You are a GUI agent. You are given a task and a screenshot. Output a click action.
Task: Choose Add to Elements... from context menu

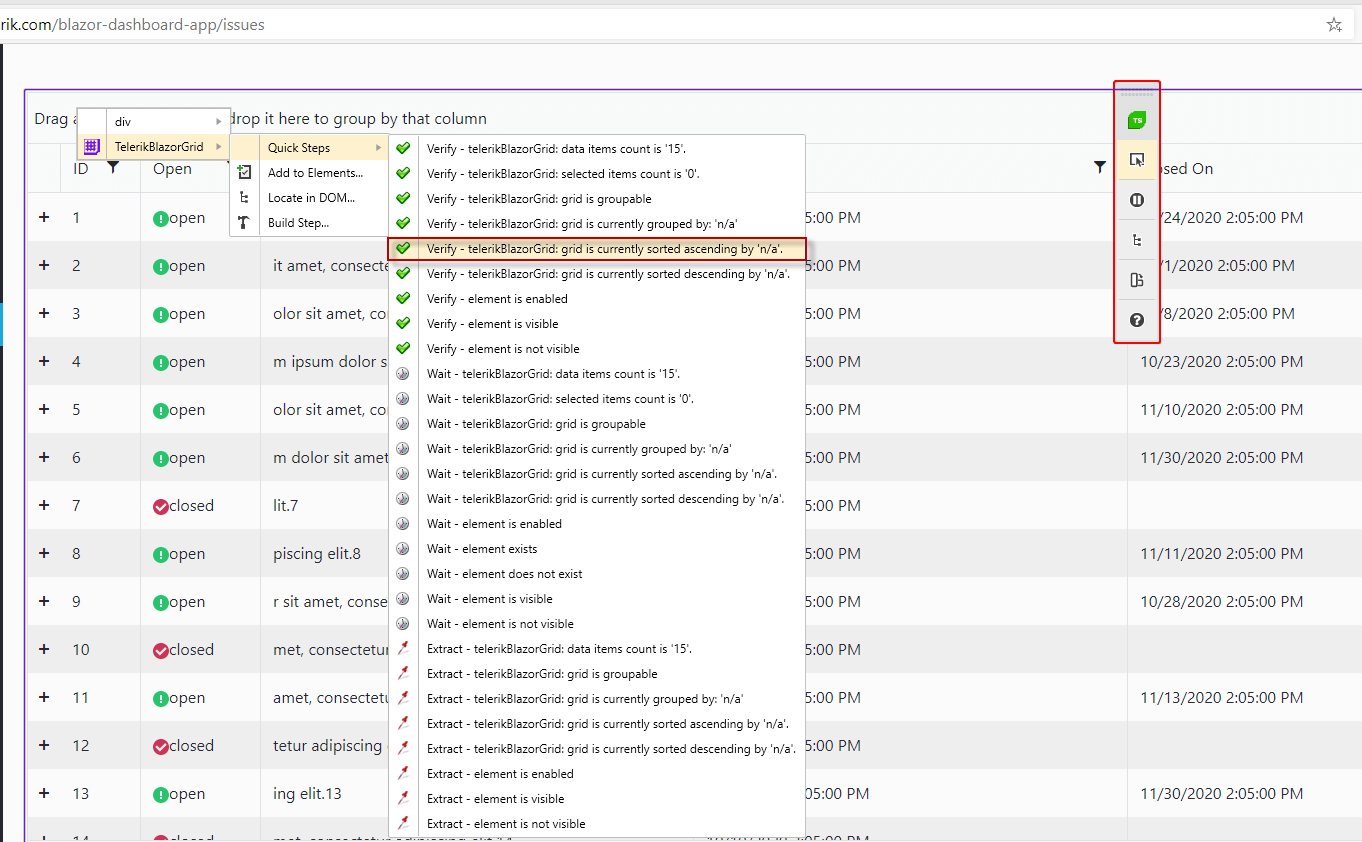[x=310, y=173]
